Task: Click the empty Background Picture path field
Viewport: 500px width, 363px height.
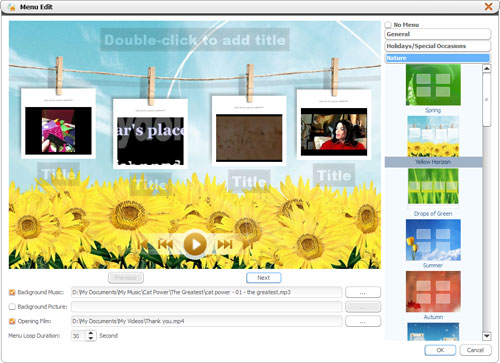Action: click(x=206, y=307)
